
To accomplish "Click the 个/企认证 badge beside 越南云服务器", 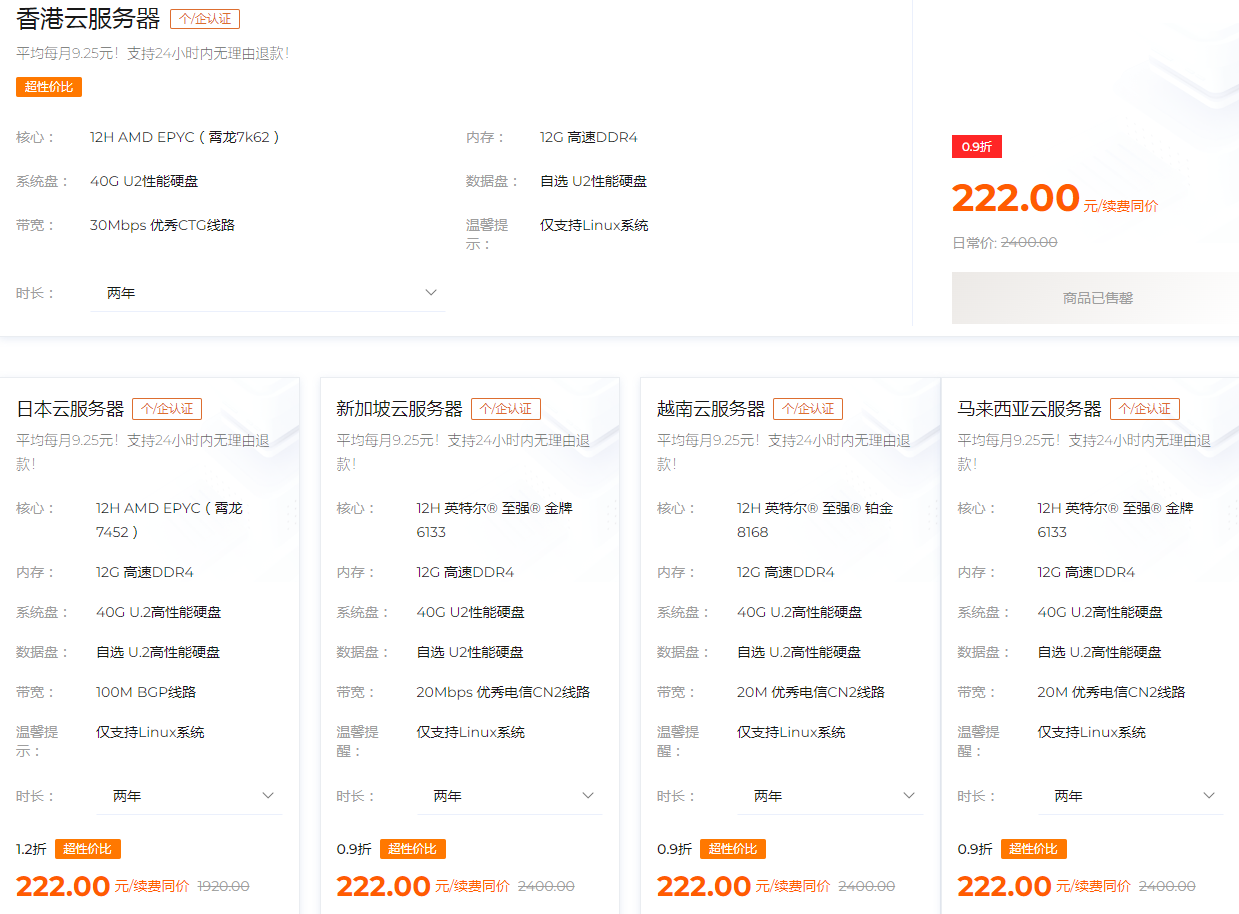I will 808,408.
